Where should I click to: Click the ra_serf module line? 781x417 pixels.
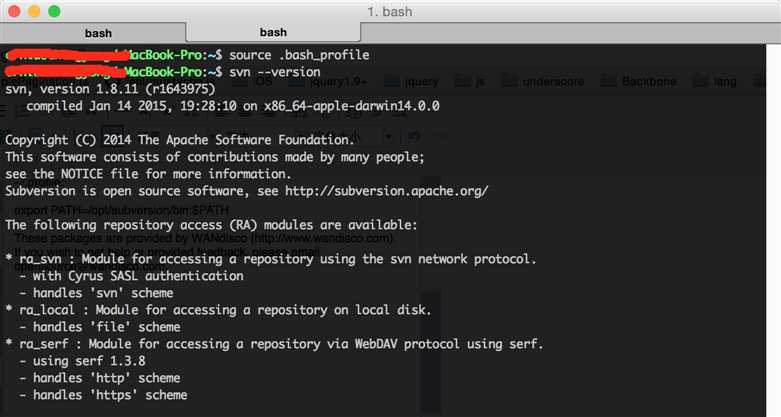coord(274,344)
